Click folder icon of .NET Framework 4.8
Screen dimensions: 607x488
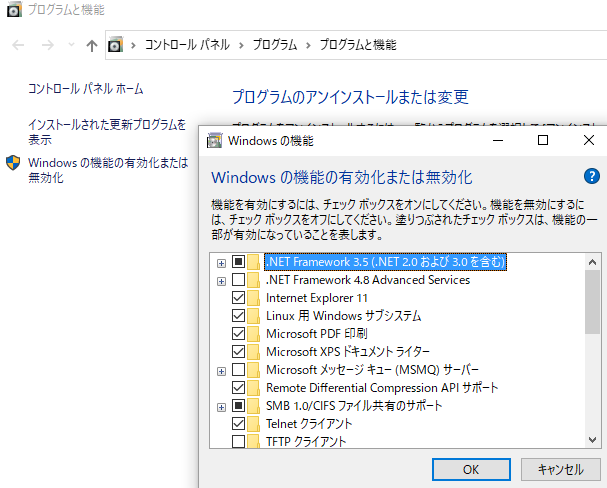tap(254, 280)
